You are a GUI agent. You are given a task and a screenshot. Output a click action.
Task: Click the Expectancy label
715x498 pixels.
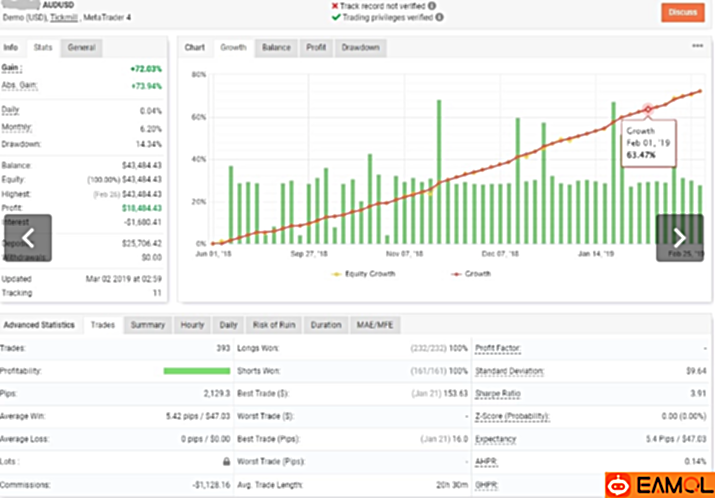496,439
